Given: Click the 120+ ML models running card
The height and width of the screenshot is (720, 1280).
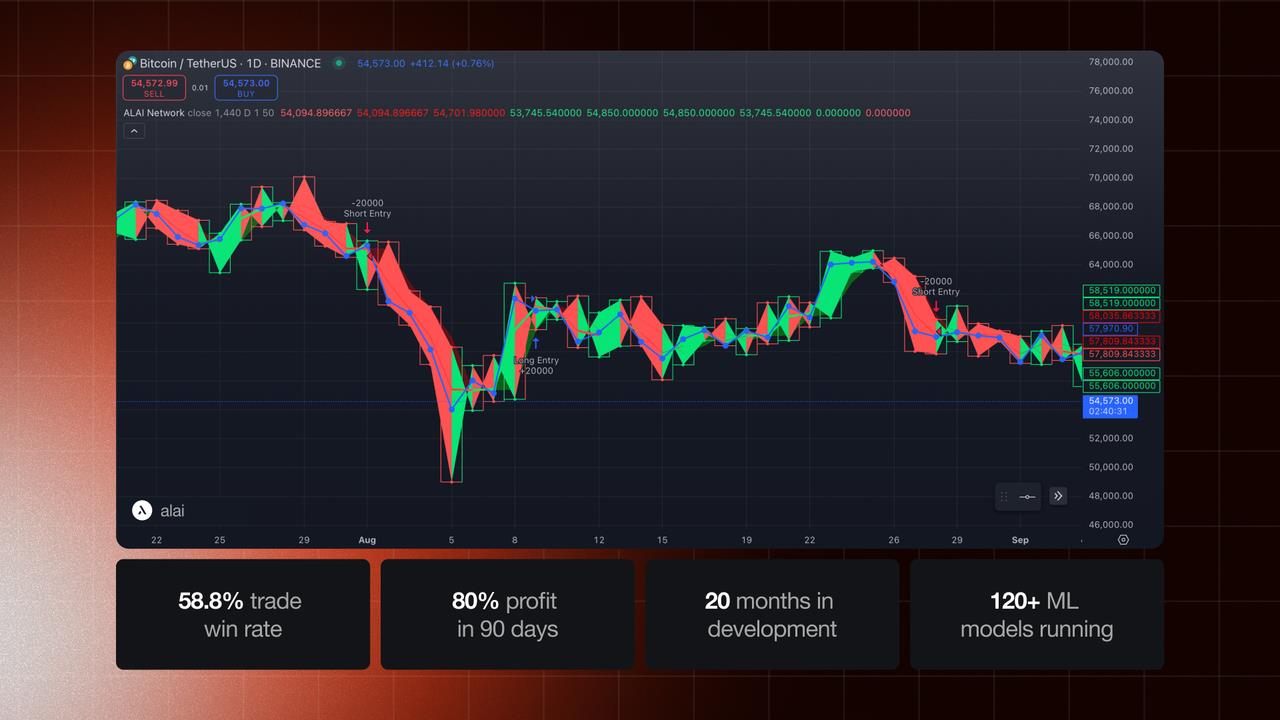Looking at the screenshot, I should point(1036,614).
